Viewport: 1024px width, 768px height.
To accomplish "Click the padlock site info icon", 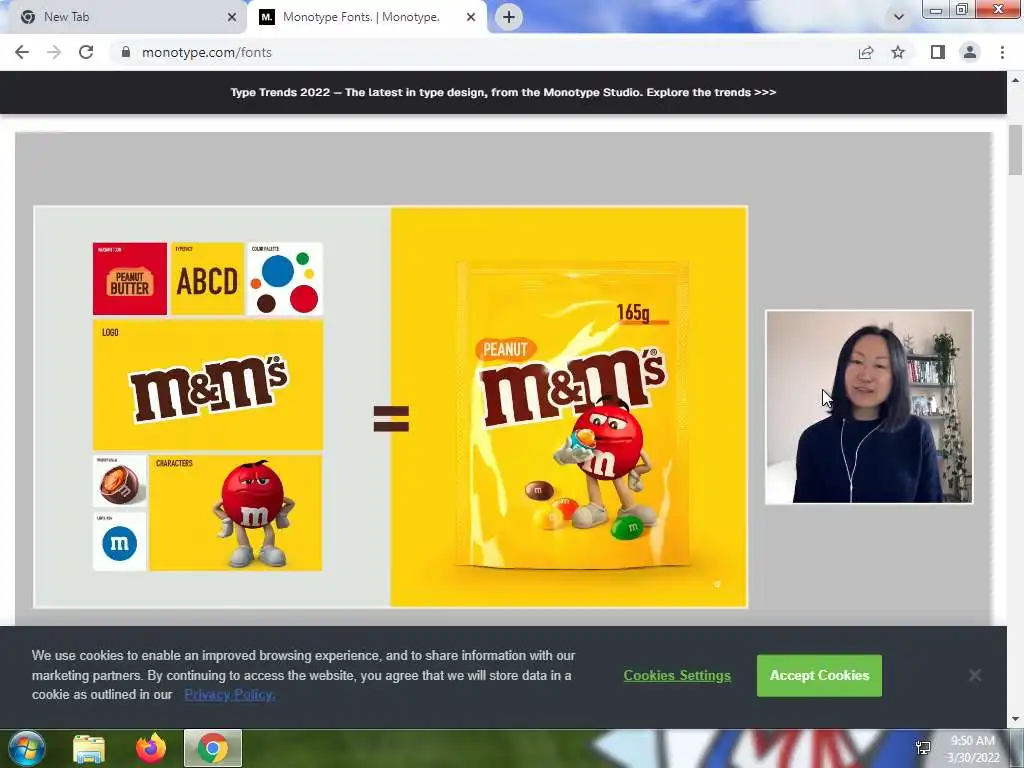I will [126, 52].
